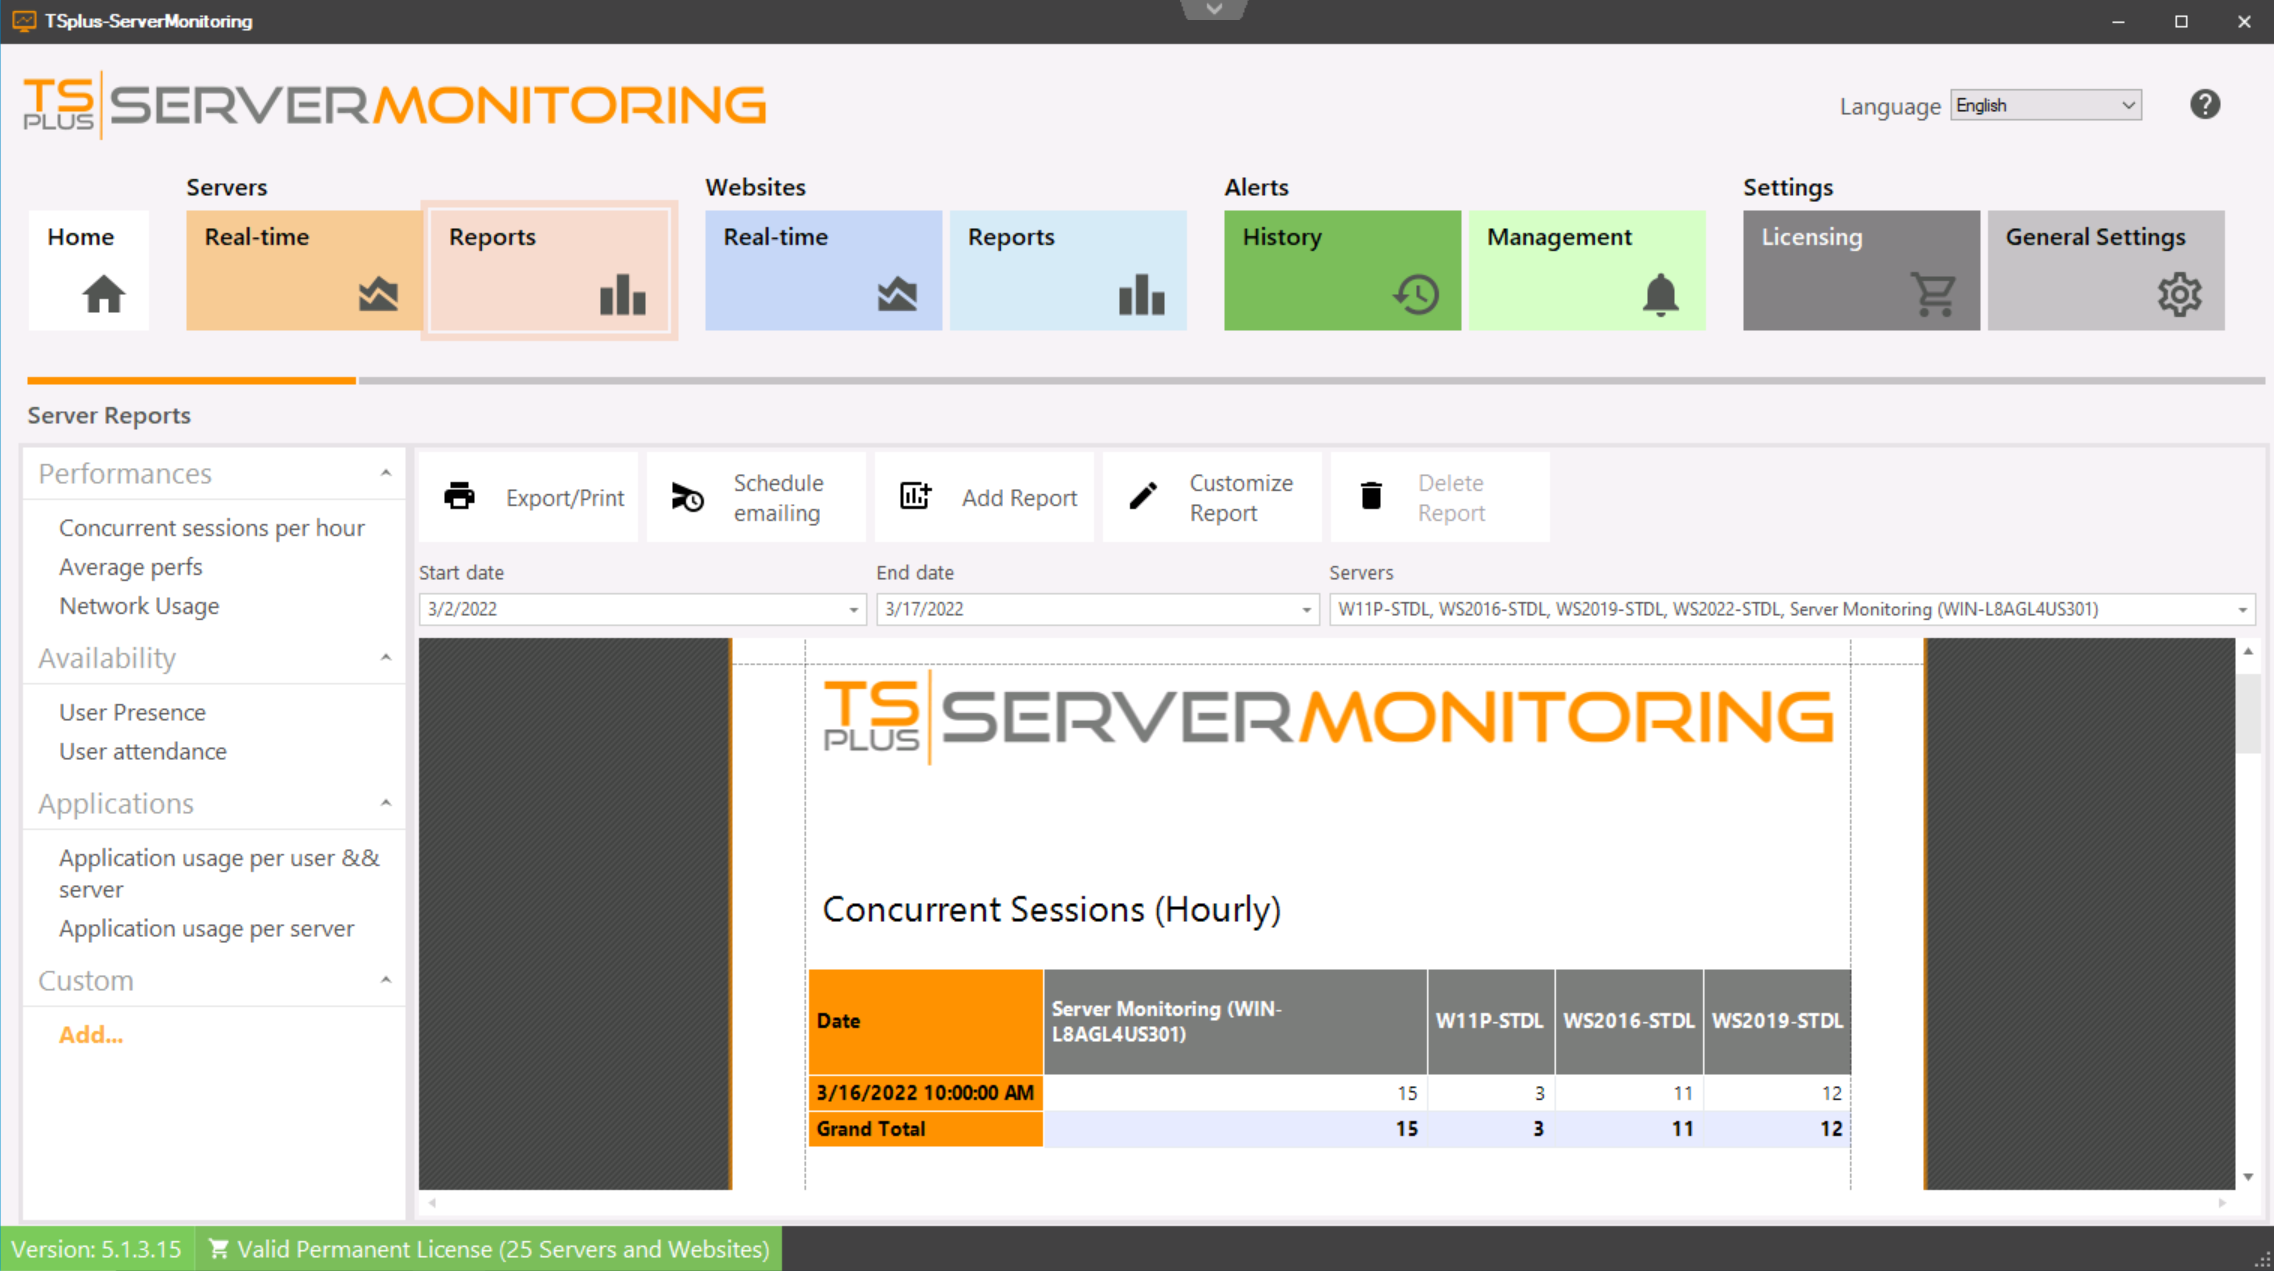
Task: Click Add... custom report link
Action: 91,1035
